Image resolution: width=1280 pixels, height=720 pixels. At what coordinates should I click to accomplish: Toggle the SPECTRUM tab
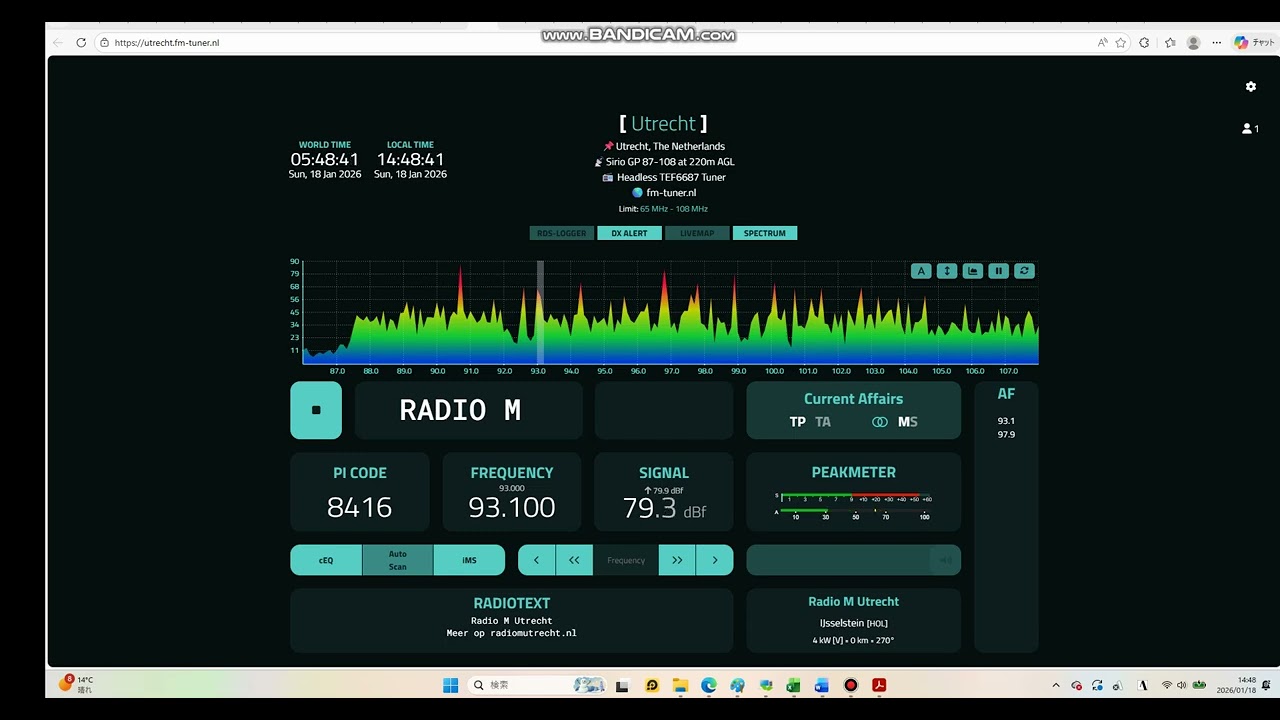point(765,233)
